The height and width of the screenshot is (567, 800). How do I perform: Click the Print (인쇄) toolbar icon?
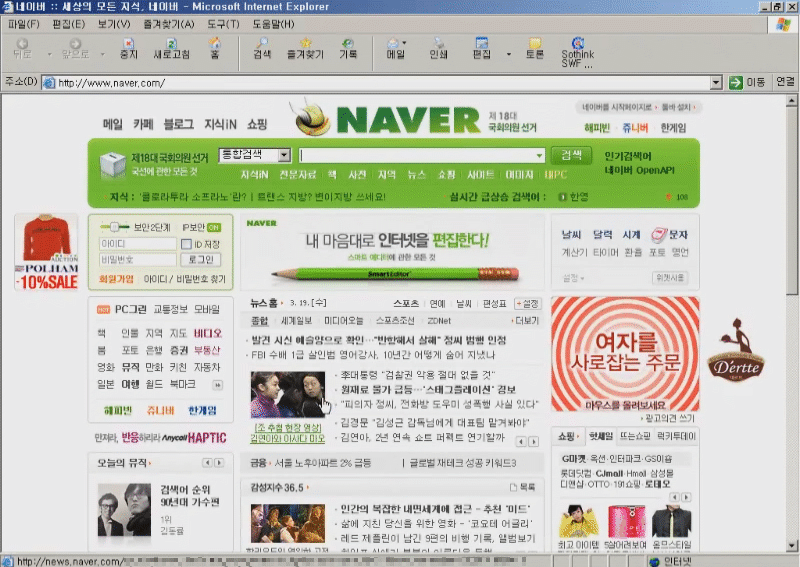(438, 46)
